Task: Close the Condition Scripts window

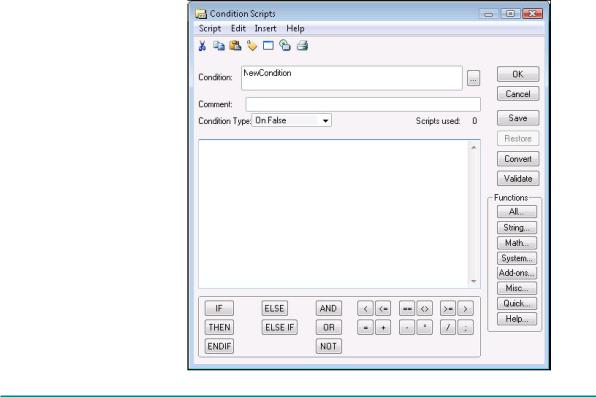Action: tap(533, 14)
